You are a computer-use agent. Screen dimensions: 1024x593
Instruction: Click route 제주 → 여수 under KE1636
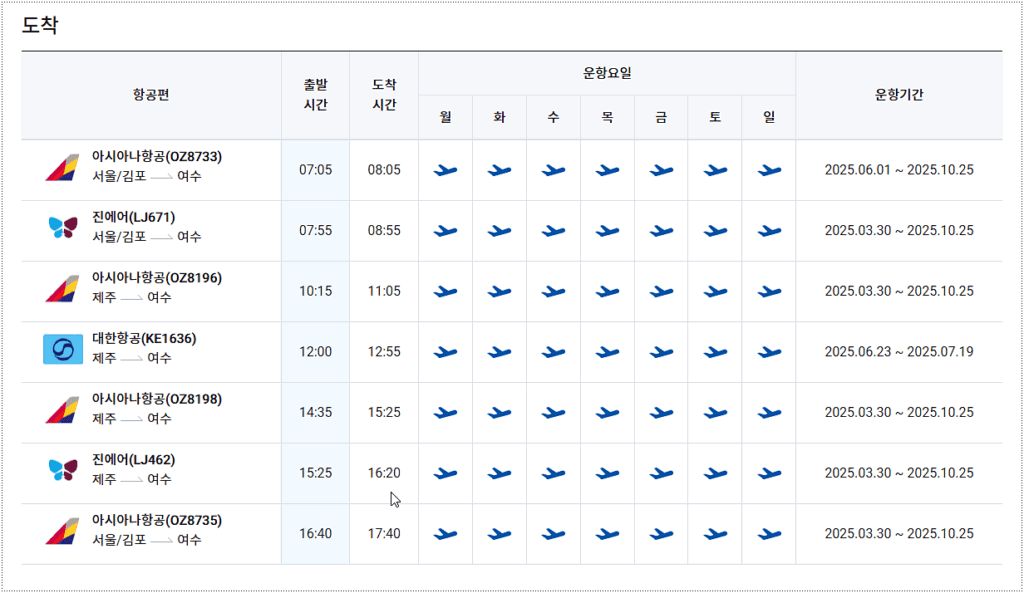coord(131,359)
